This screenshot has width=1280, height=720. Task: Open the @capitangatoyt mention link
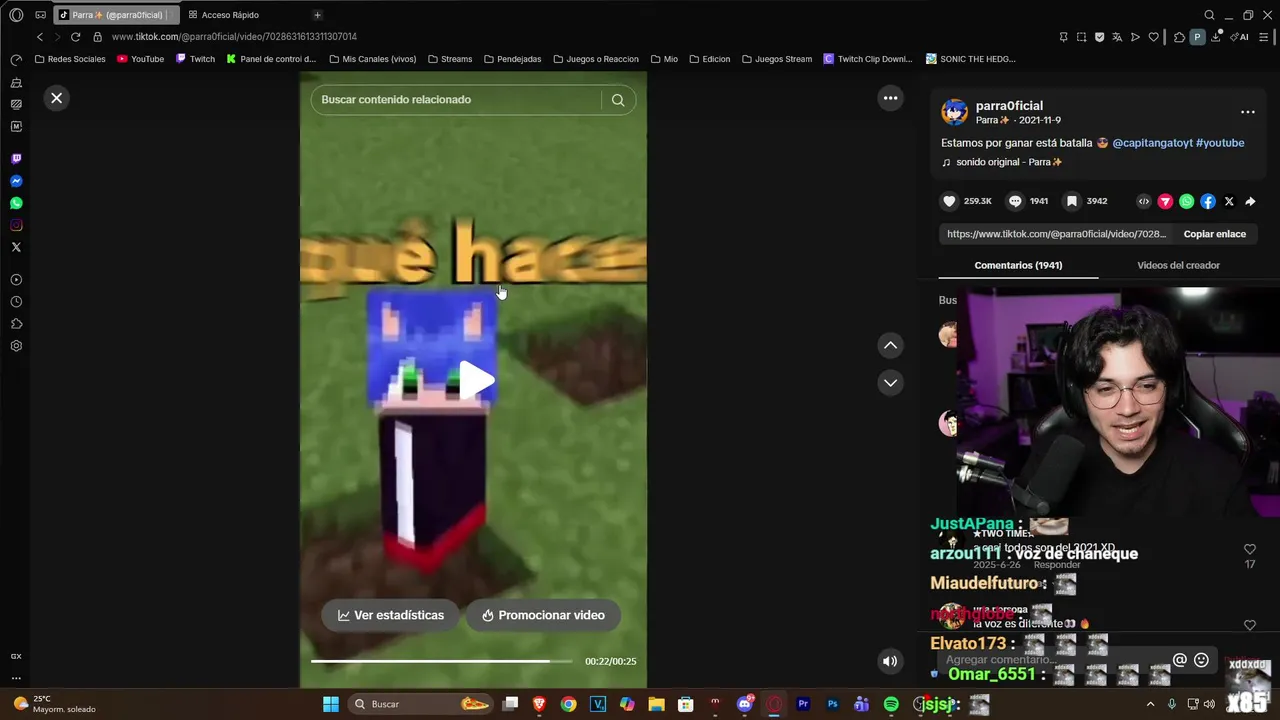pyautogui.click(x=1152, y=143)
